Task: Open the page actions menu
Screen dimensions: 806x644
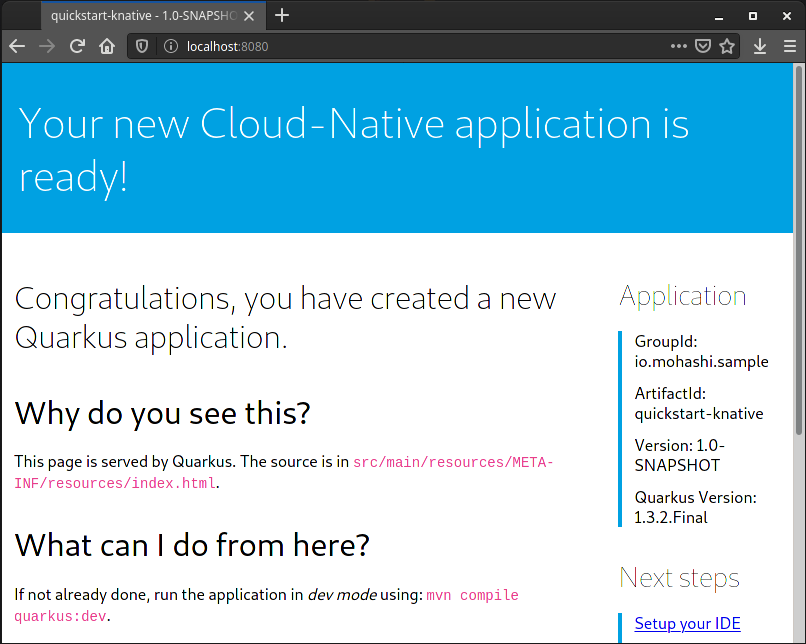Action: pos(678,46)
